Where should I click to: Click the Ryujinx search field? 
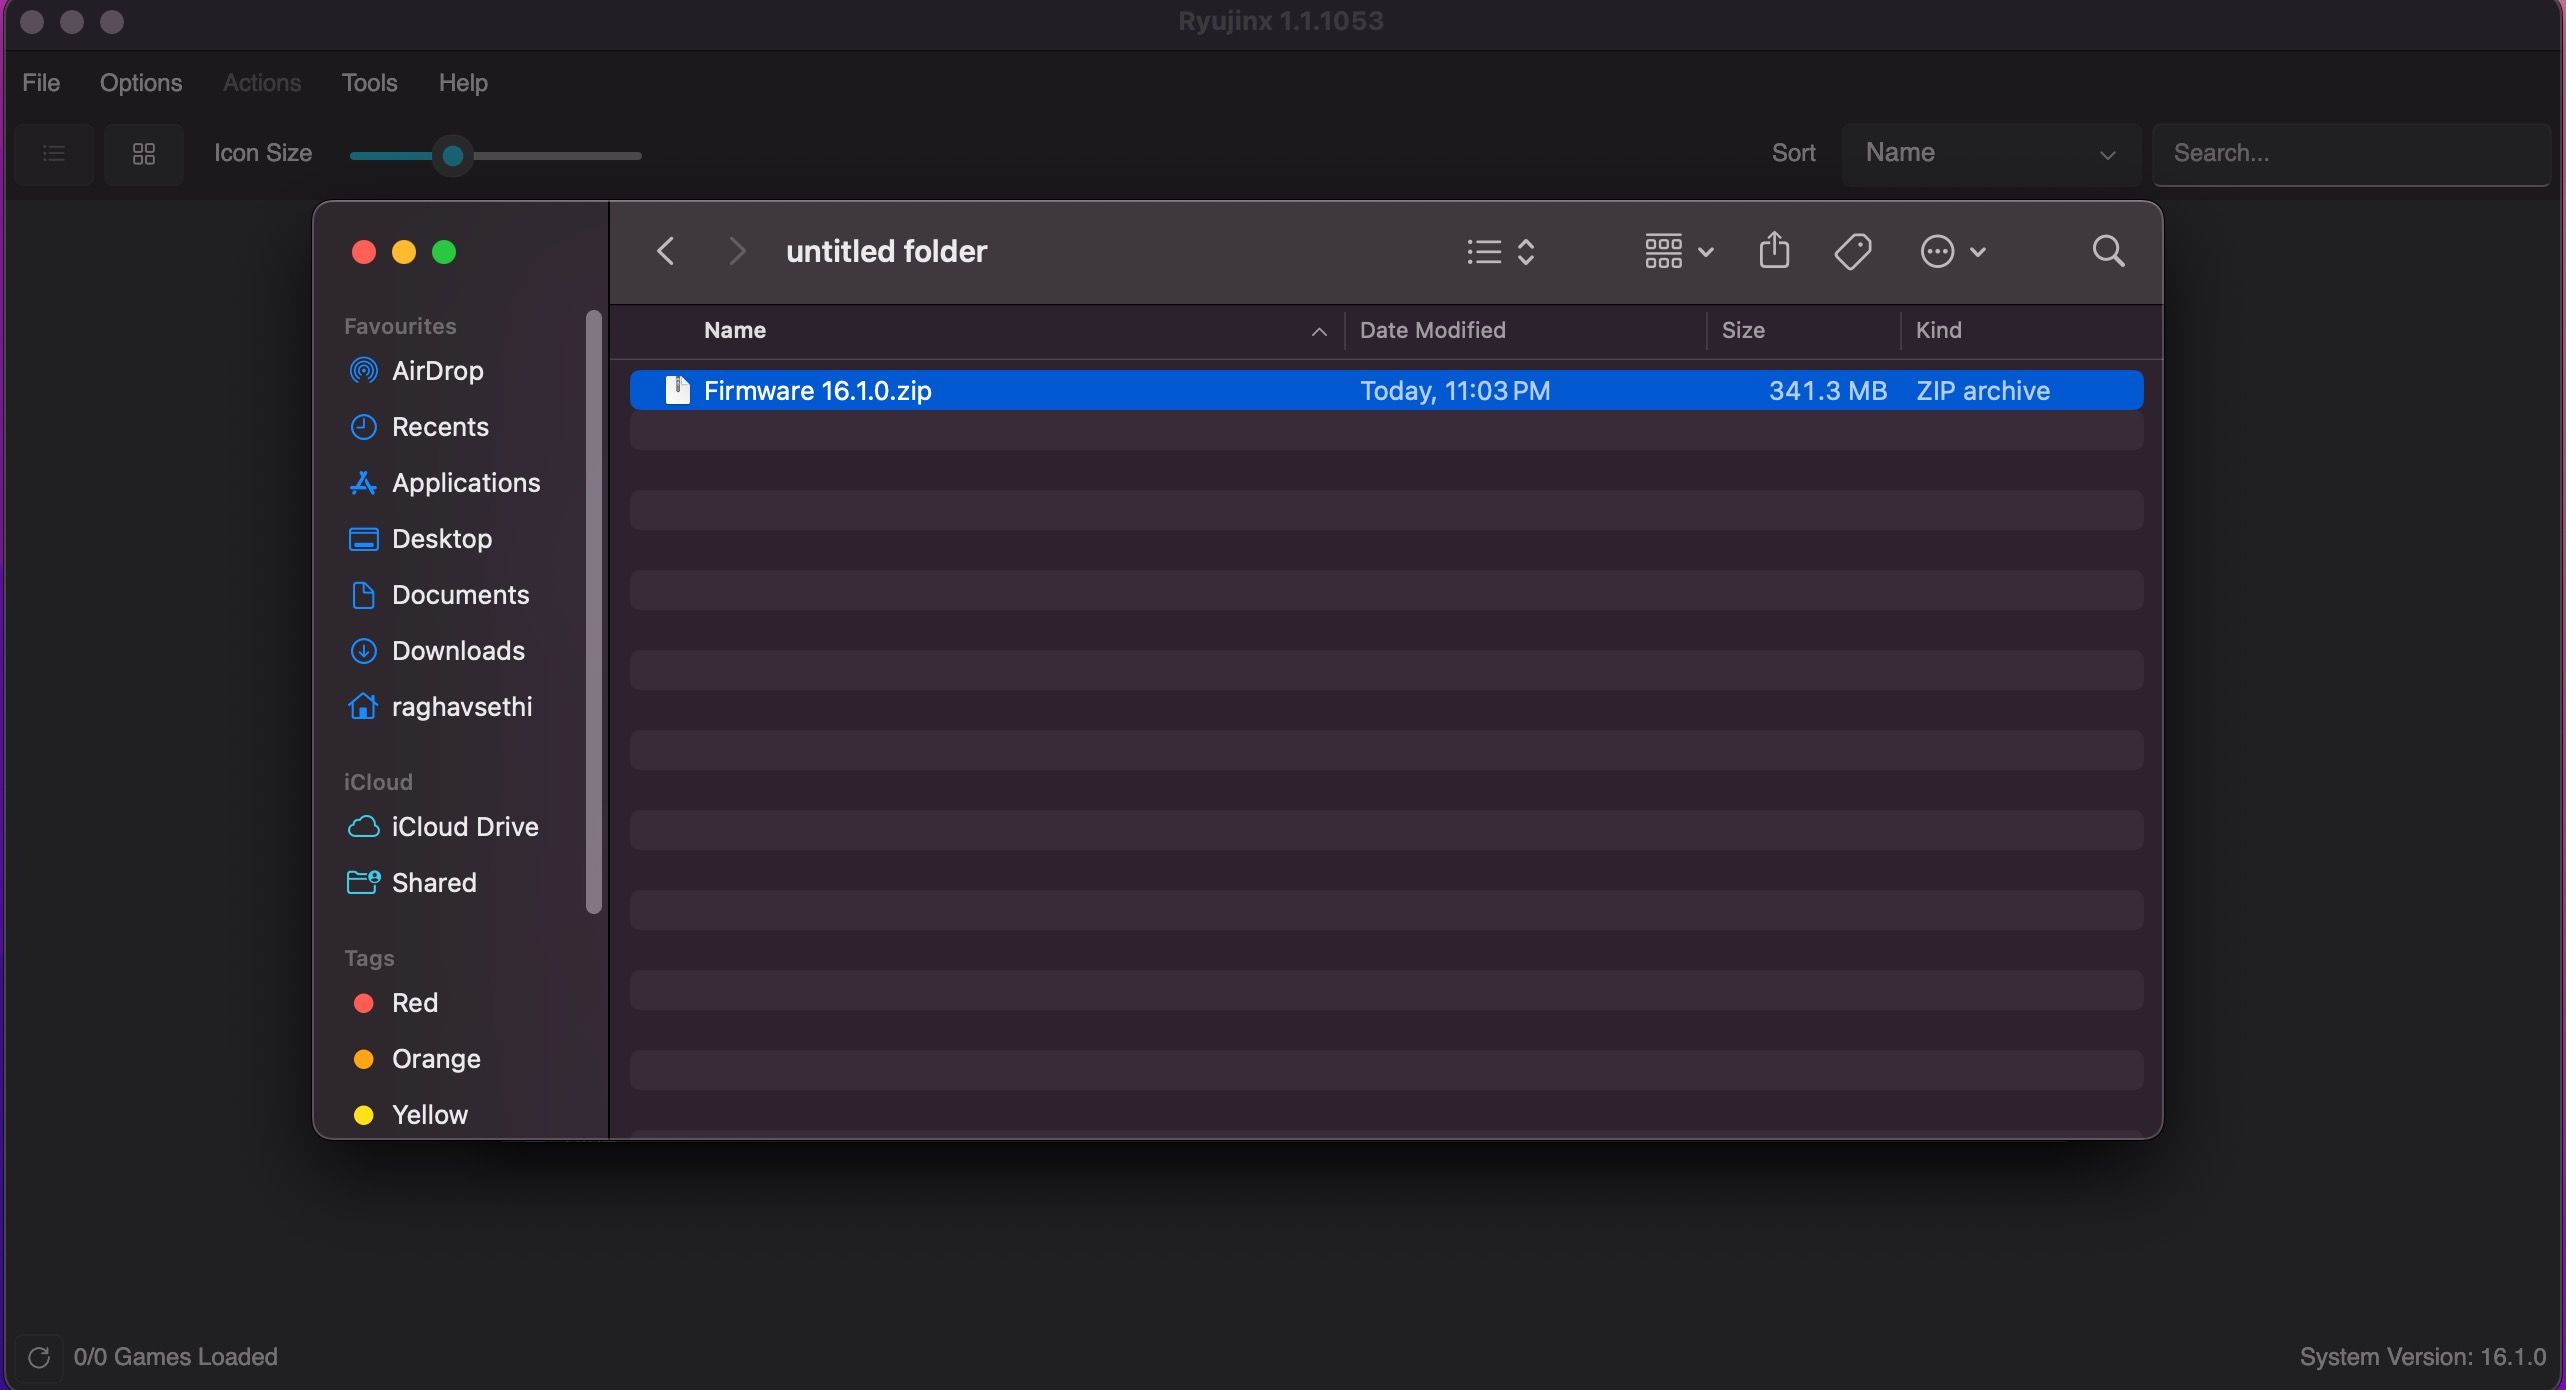(2352, 153)
